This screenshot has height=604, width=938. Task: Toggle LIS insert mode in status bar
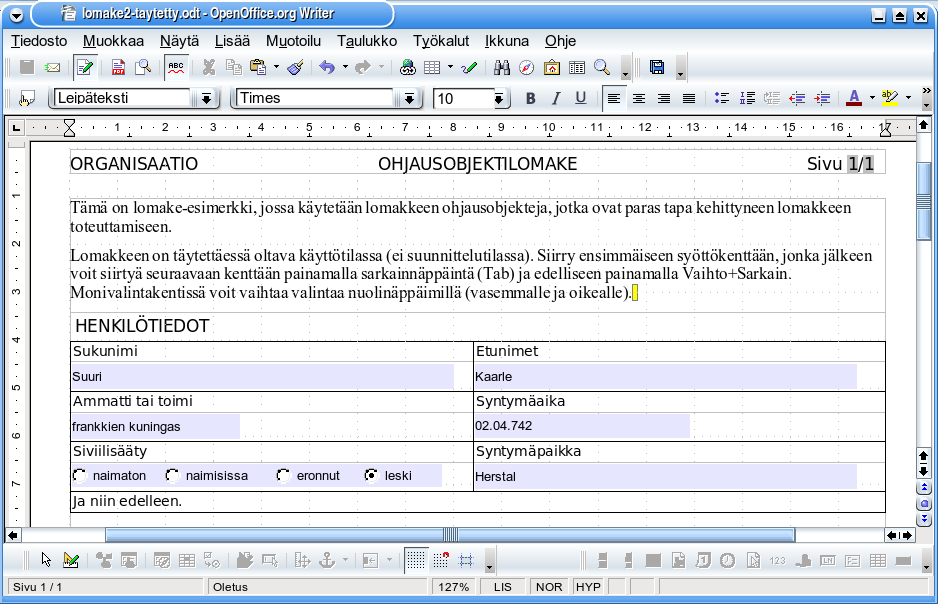pos(502,587)
